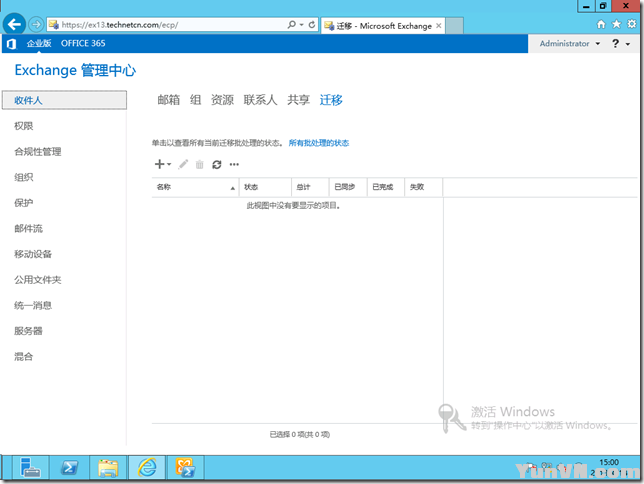Sort by the 总计 column header

[x=310, y=187]
